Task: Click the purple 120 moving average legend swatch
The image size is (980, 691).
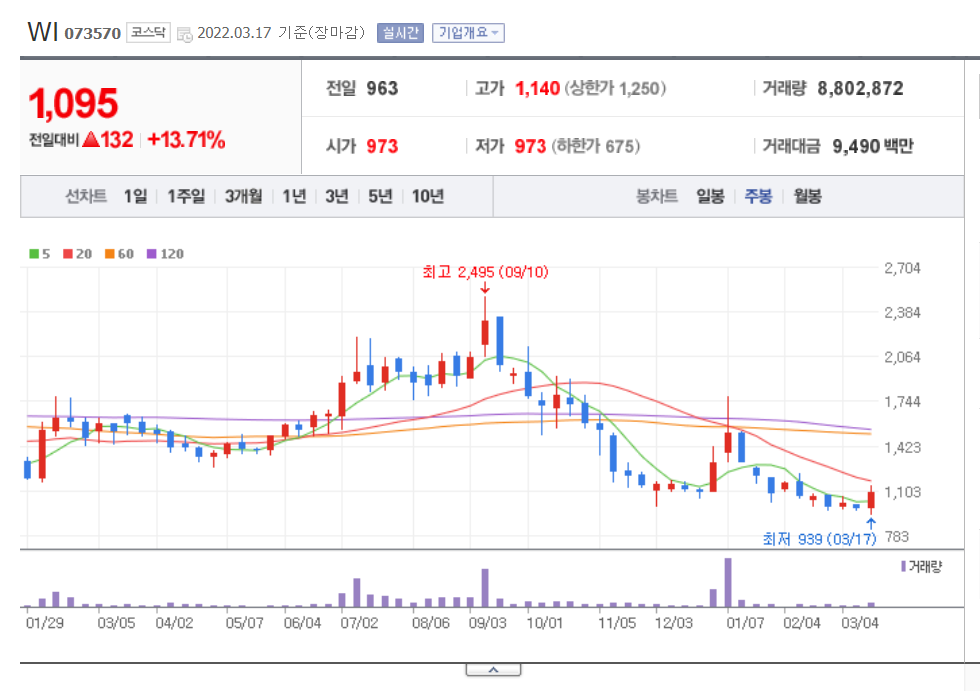Action: click(x=151, y=254)
